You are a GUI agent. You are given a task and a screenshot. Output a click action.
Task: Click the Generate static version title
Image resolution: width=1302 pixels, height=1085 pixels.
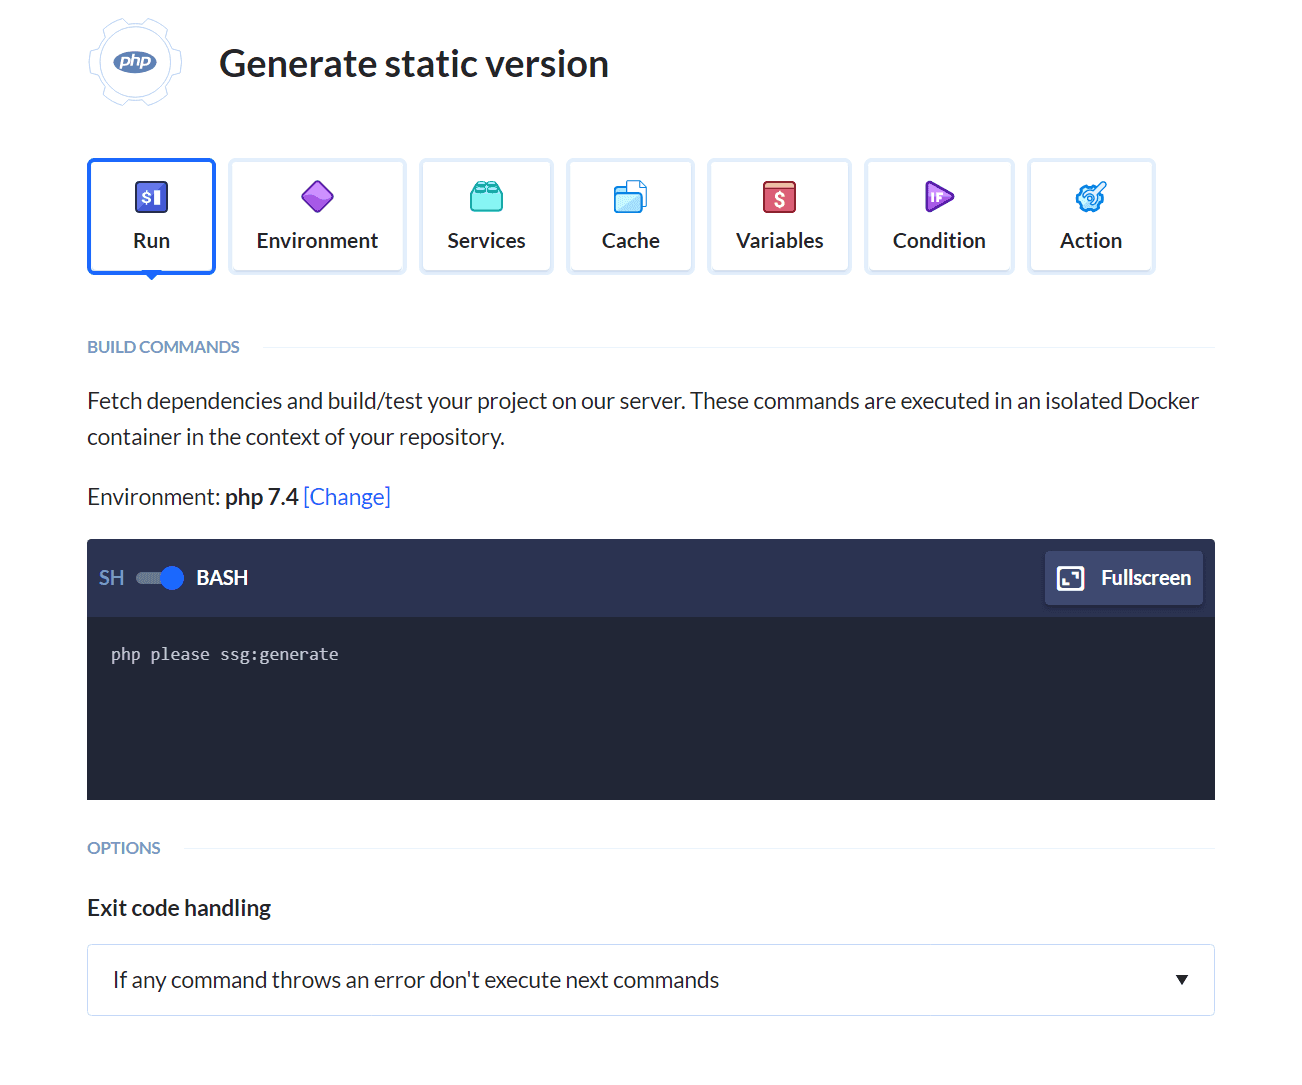(x=414, y=64)
